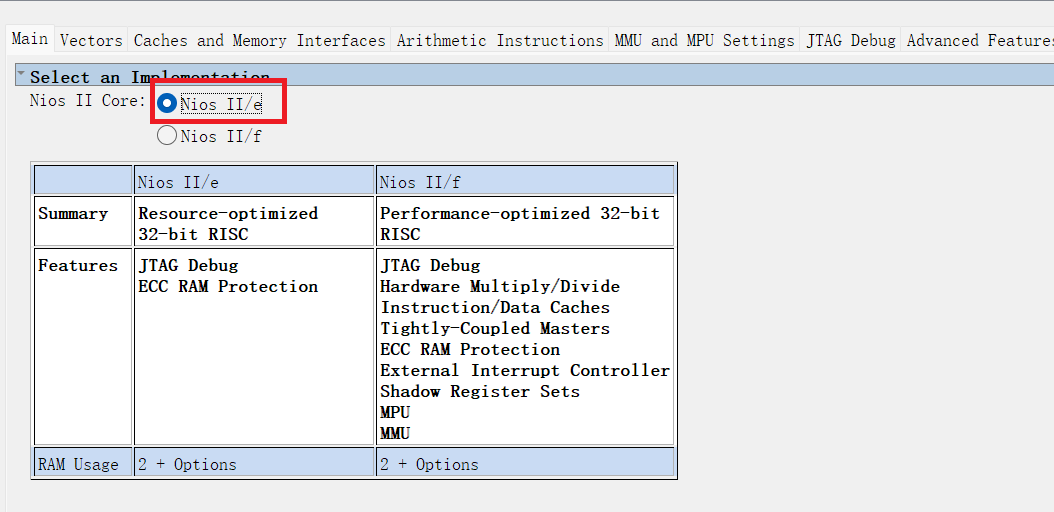Collapse the Select an Implementation section
Viewport: 1054px width, 512px height.
point(22,75)
